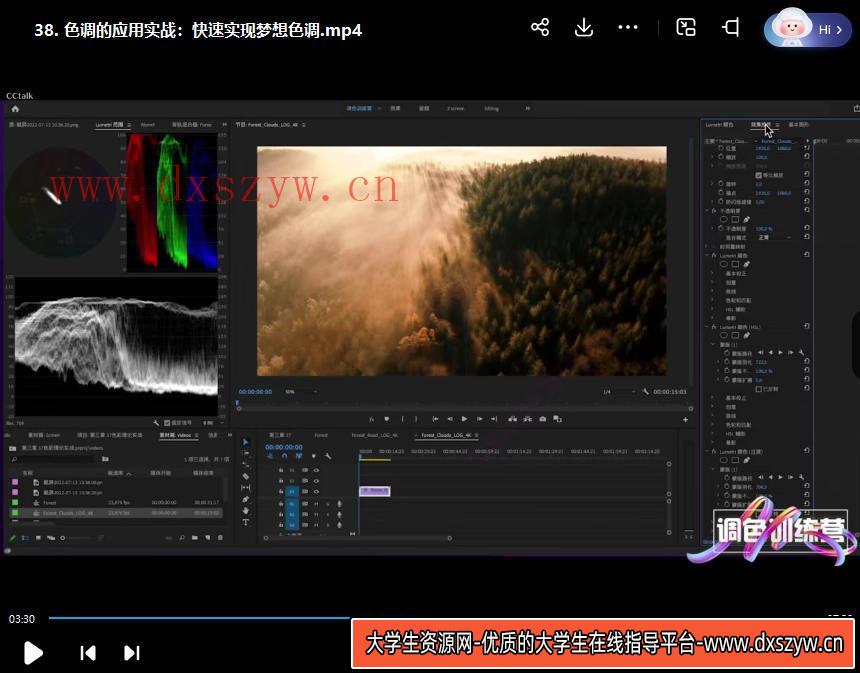This screenshot has width=860, height=673.
Task: Create ellipse mask under opacity effect
Action: 723,219
